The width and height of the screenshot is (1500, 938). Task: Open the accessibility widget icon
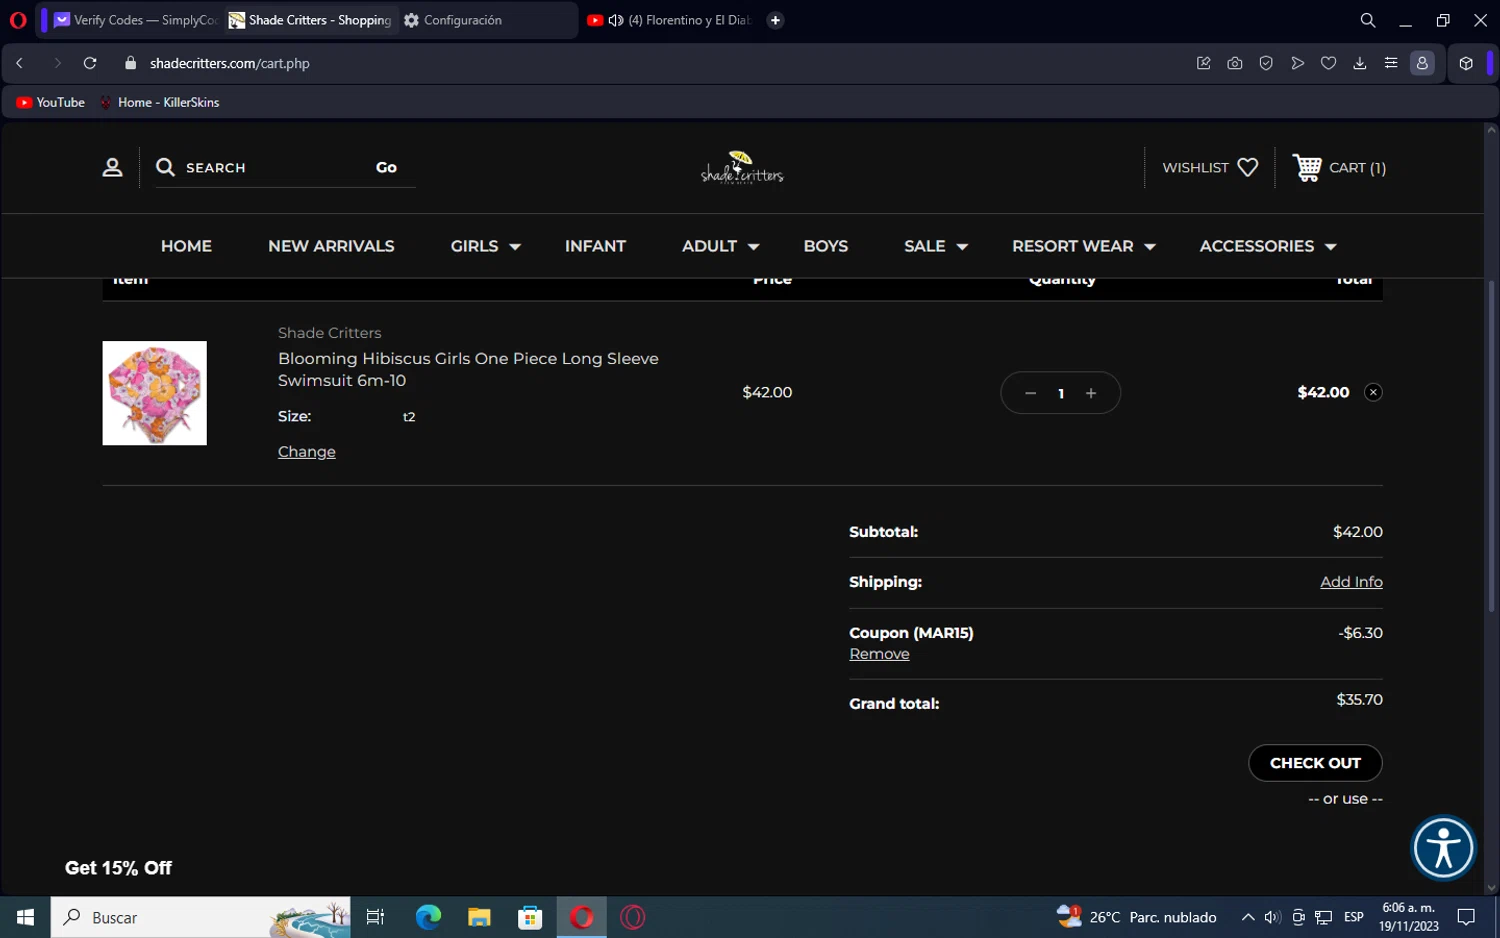1443,848
